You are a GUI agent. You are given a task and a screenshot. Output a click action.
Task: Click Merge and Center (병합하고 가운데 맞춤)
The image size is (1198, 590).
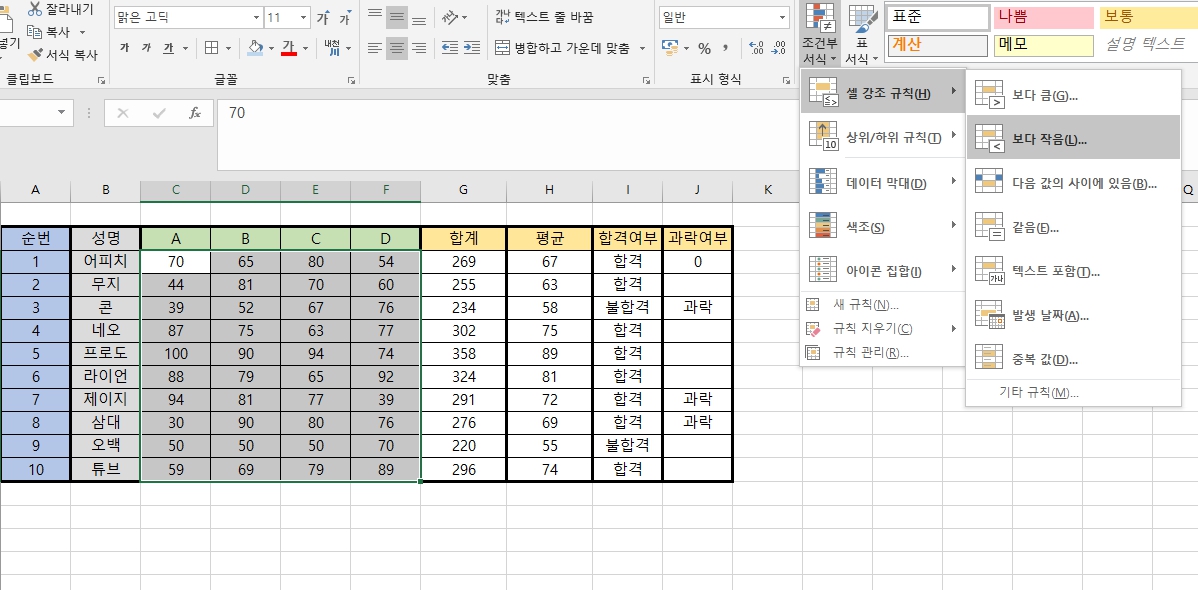pos(563,48)
